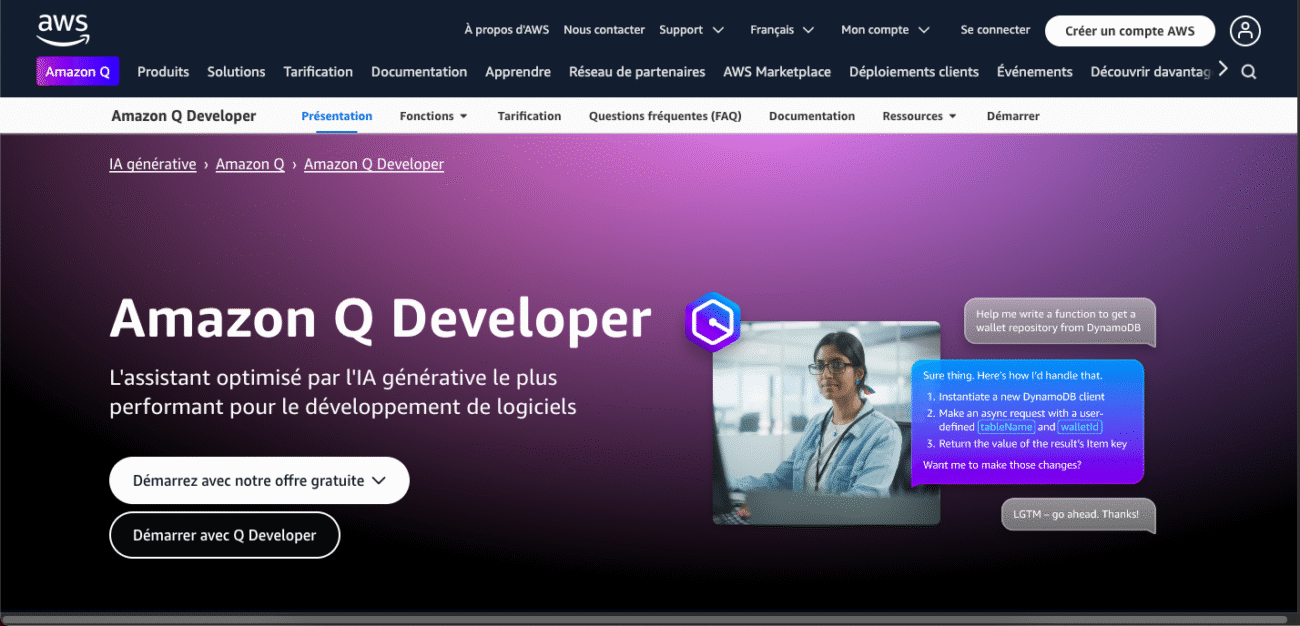Open the Tarification top nav item
Screen dimensions: 1300x626
[x=318, y=72]
